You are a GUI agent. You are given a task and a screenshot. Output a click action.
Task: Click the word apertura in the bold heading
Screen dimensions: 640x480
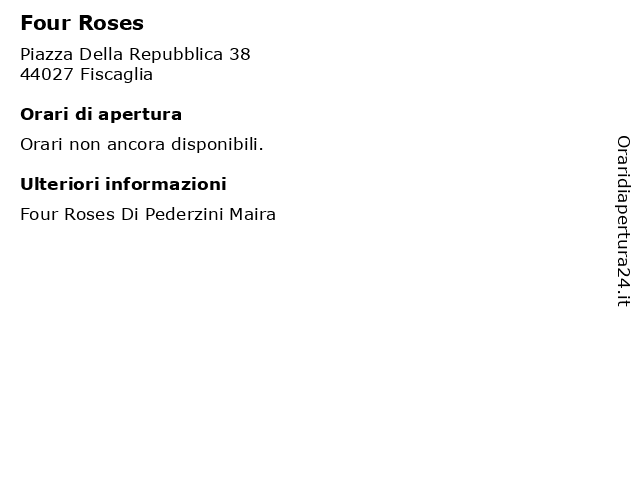140,115
